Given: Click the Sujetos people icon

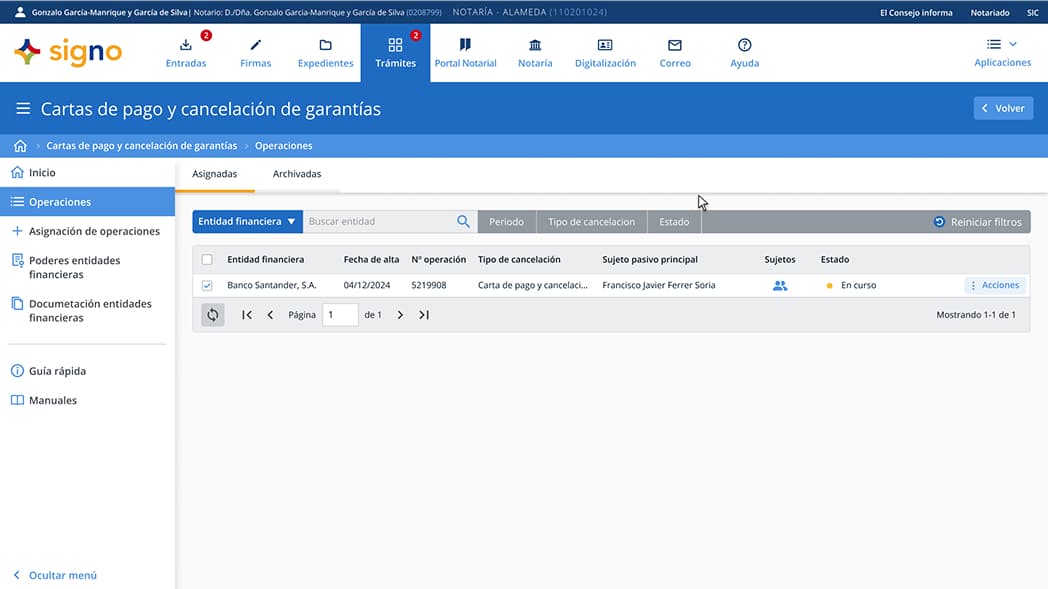Looking at the screenshot, I should coord(780,286).
